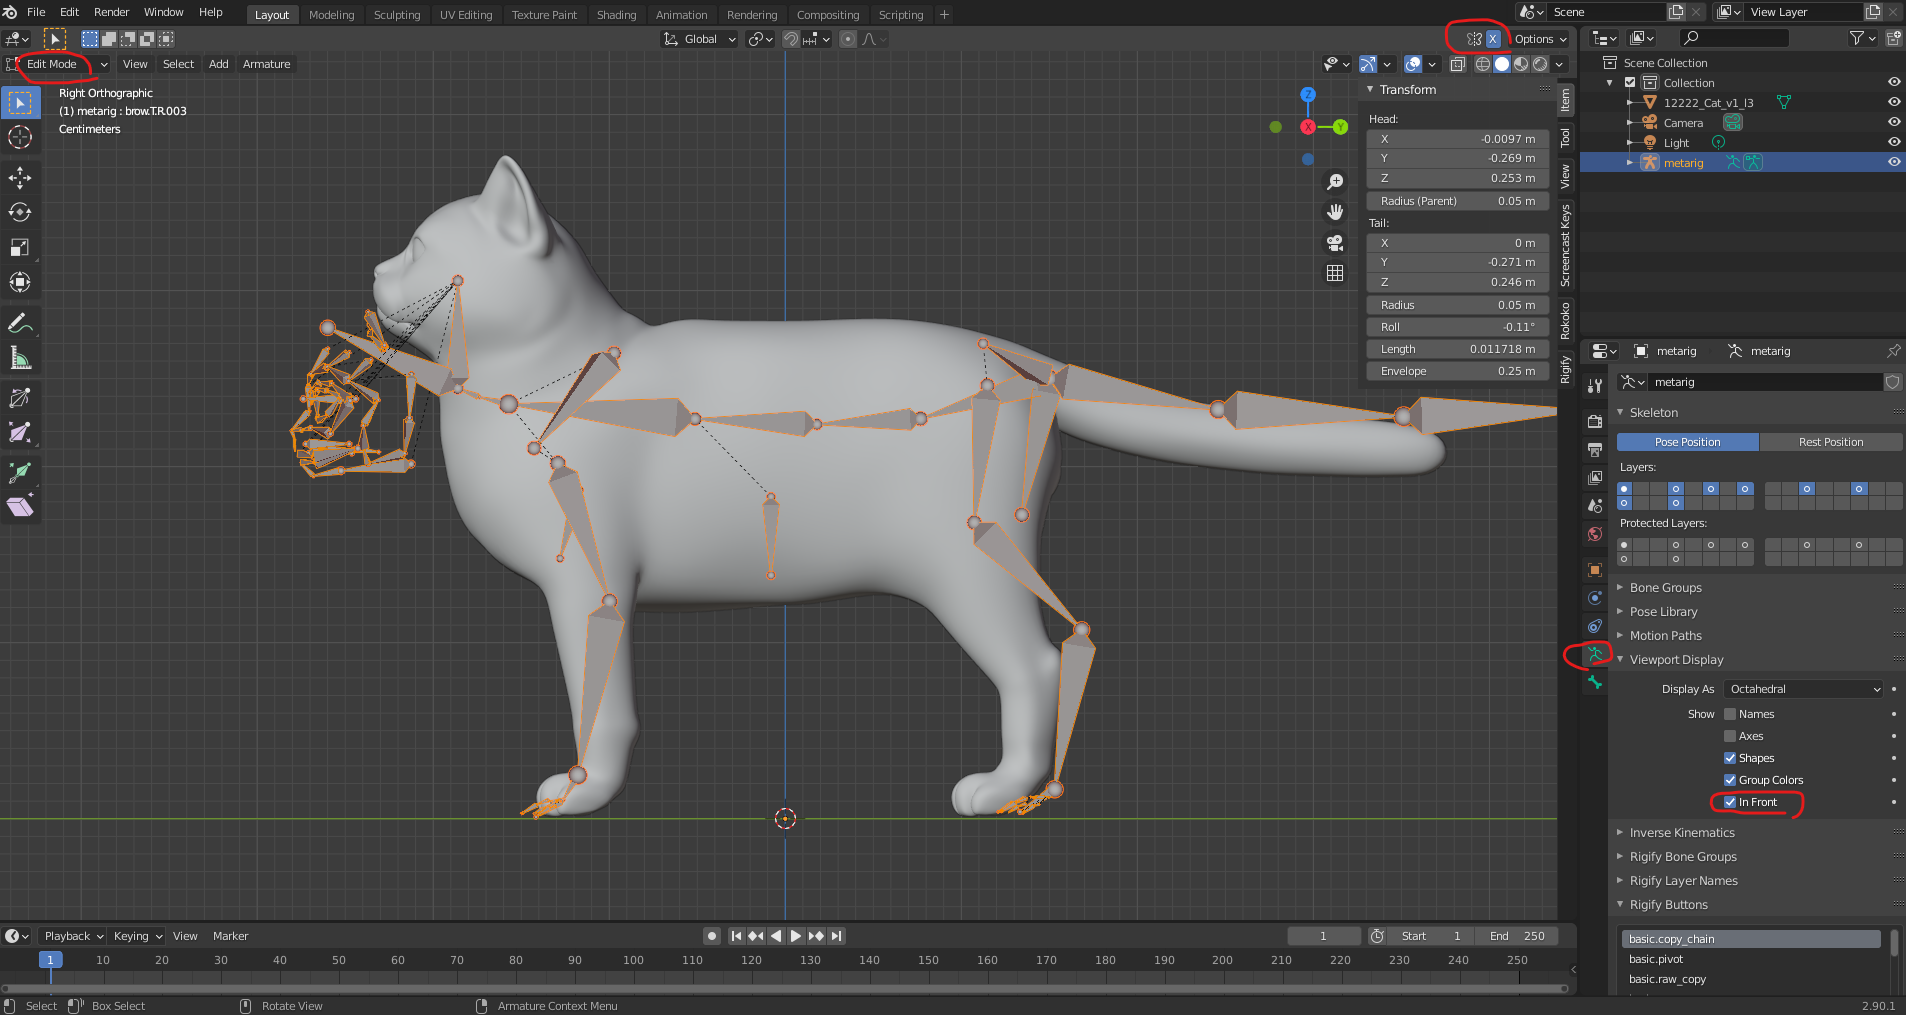Expand the Inverse Kinematics panel
Image resolution: width=1906 pixels, height=1015 pixels.
coord(1682,833)
